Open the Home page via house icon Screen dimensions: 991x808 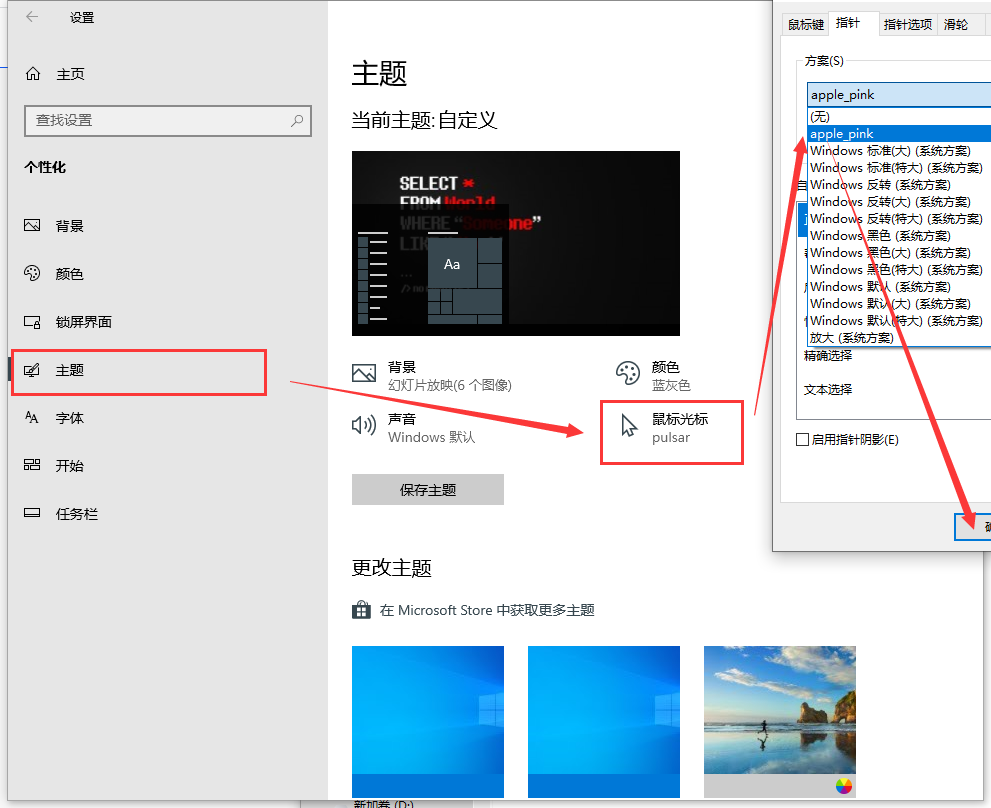tap(33, 74)
